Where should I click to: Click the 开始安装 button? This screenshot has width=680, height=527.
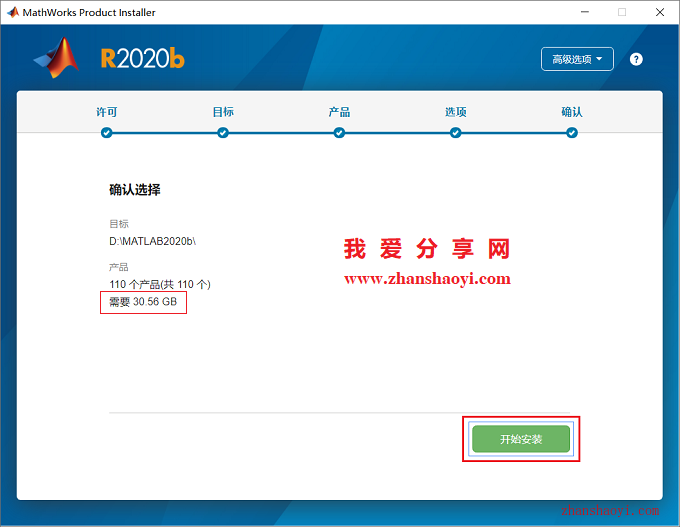[521, 439]
